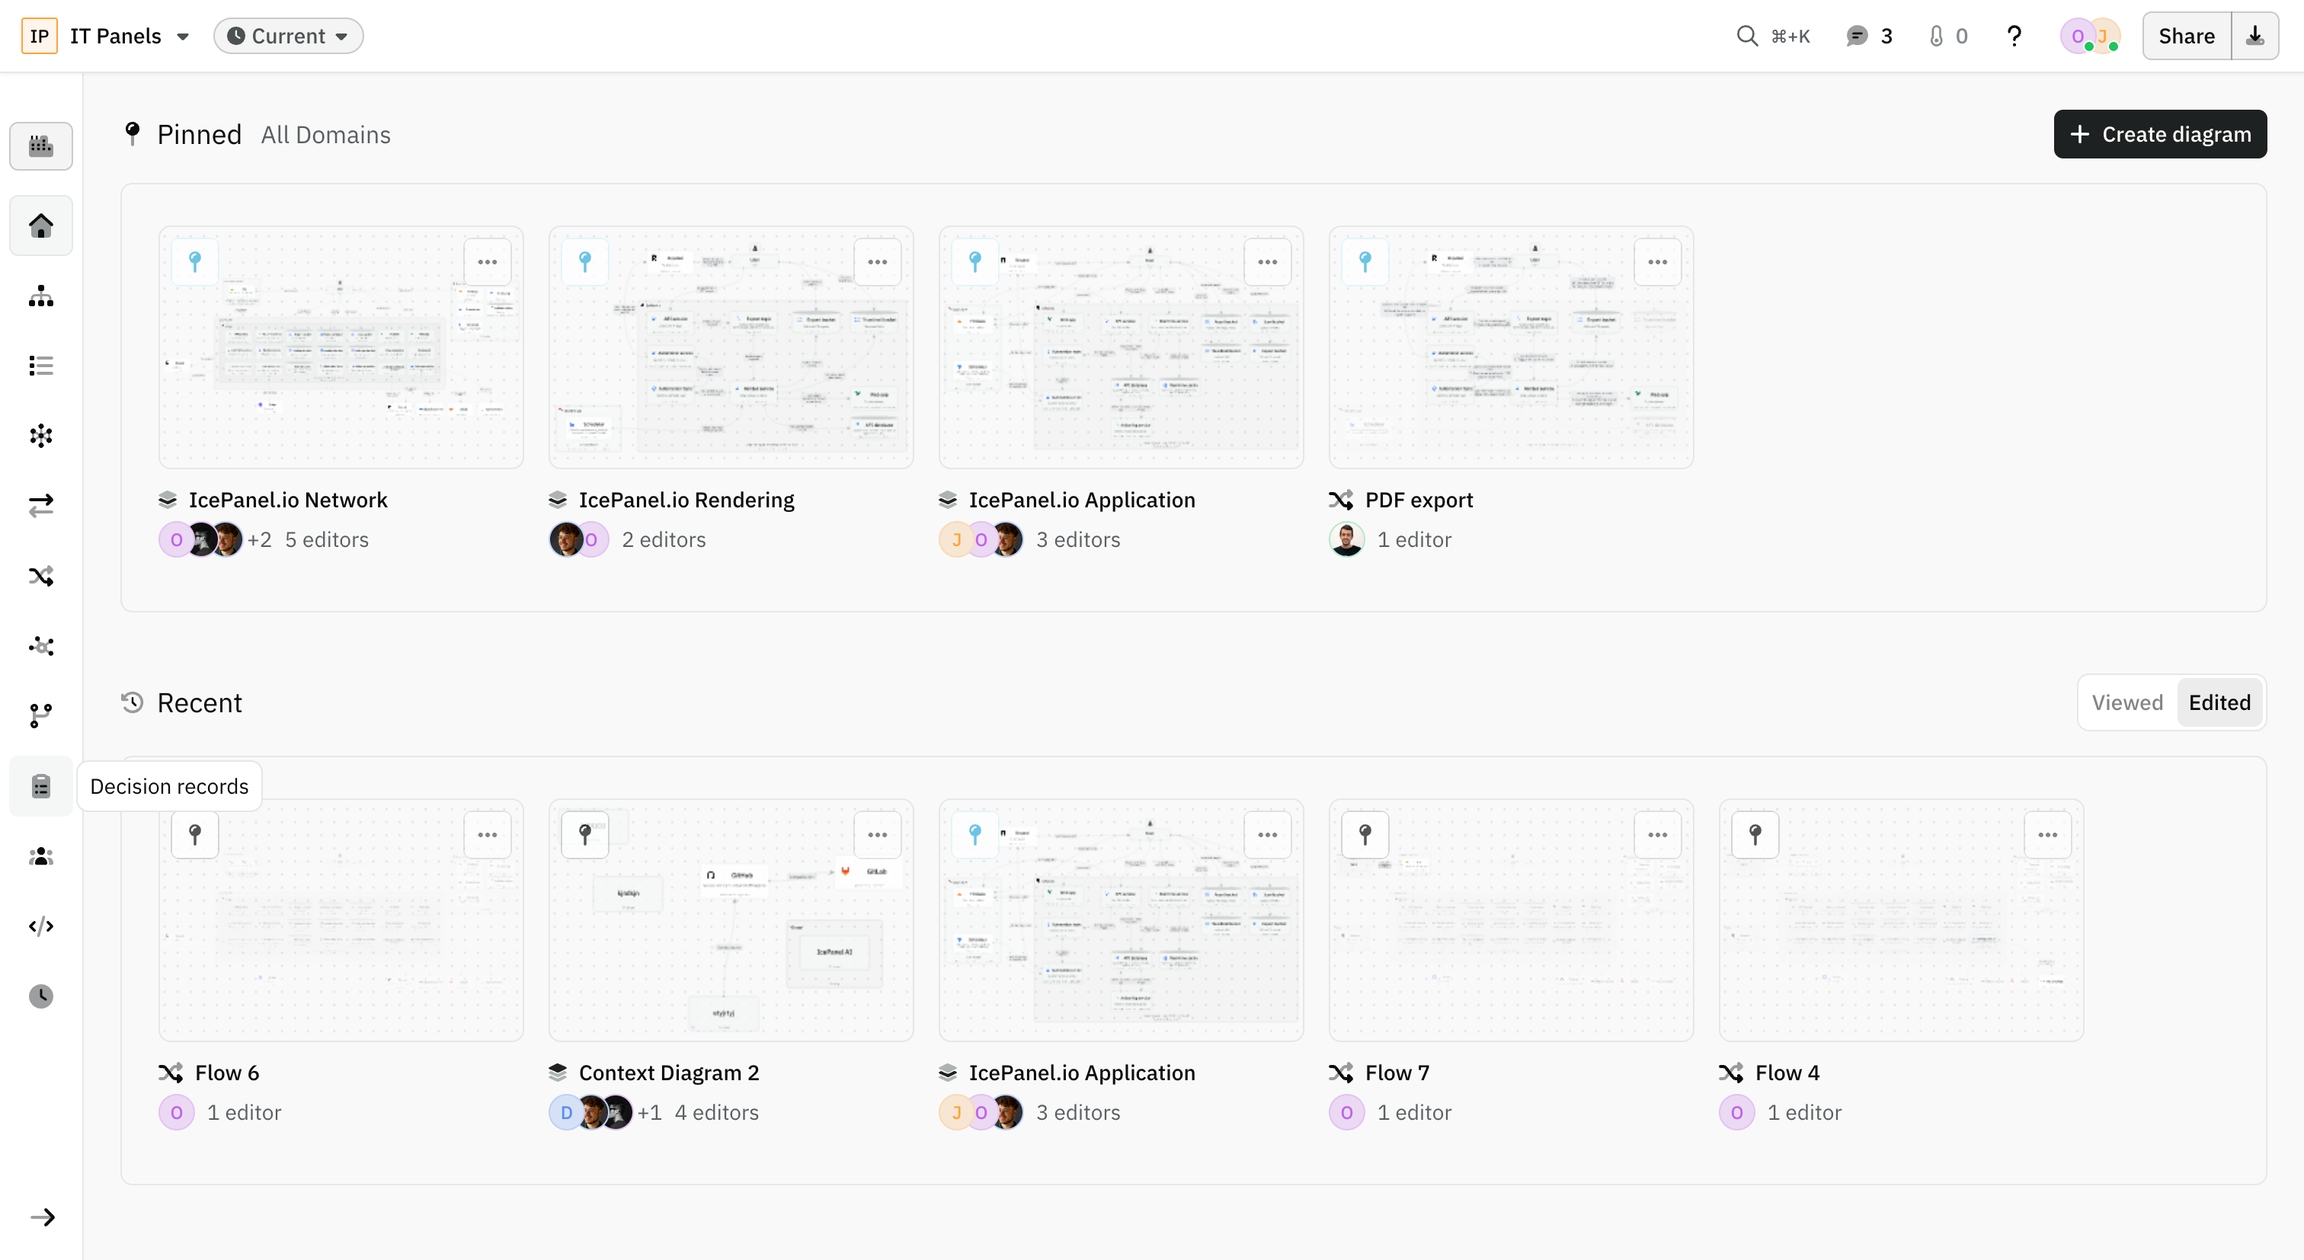The height and width of the screenshot is (1260, 2304).
Task: Click the Create diagram button
Action: pyautogui.click(x=2160, y=134)
